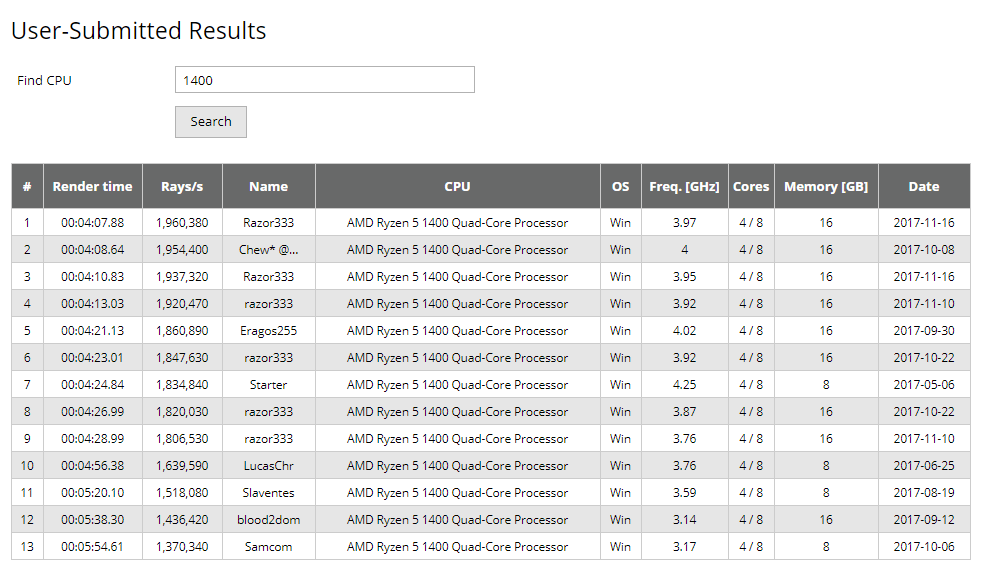
Task: Click the name Slaventes
Action: coord(268,493)
